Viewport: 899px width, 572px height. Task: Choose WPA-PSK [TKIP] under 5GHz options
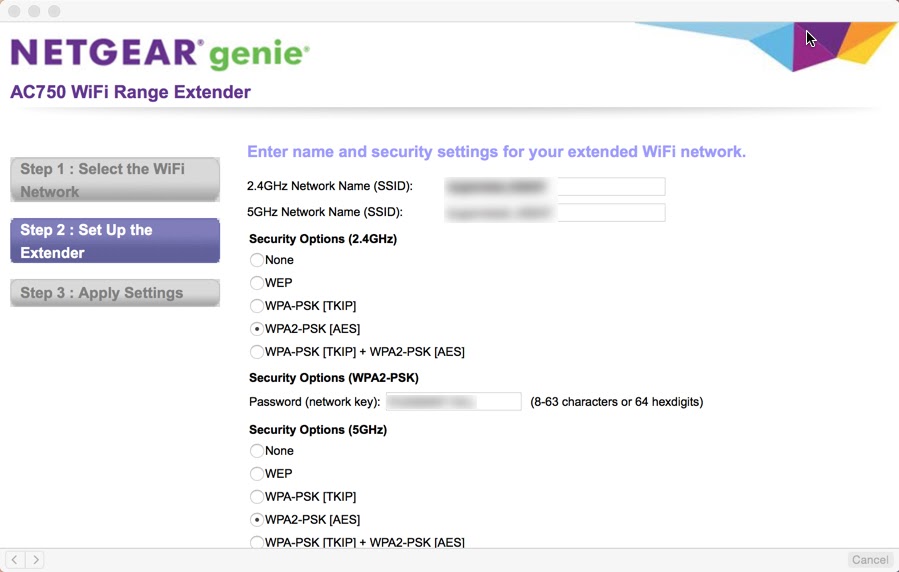tap(256, 497)
